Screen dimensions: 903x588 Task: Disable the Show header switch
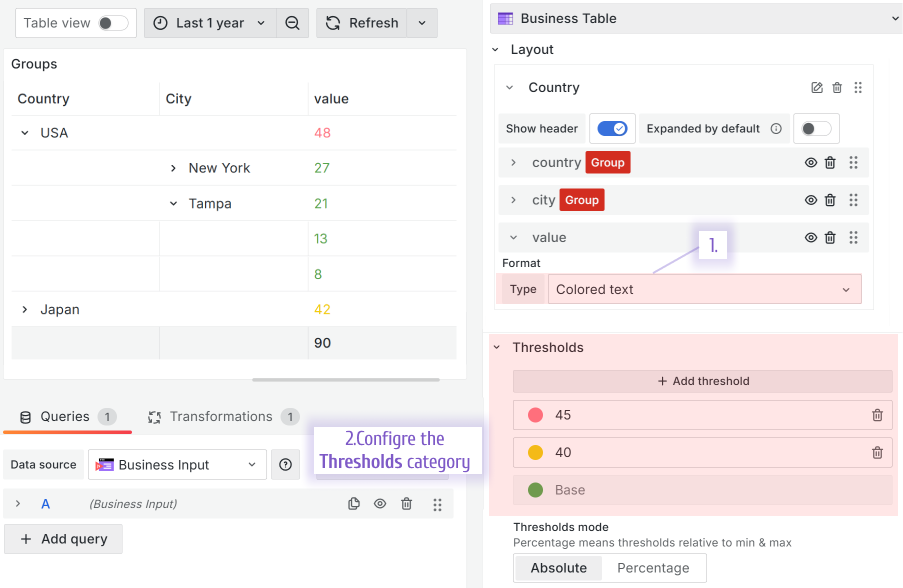click(612, 129)
